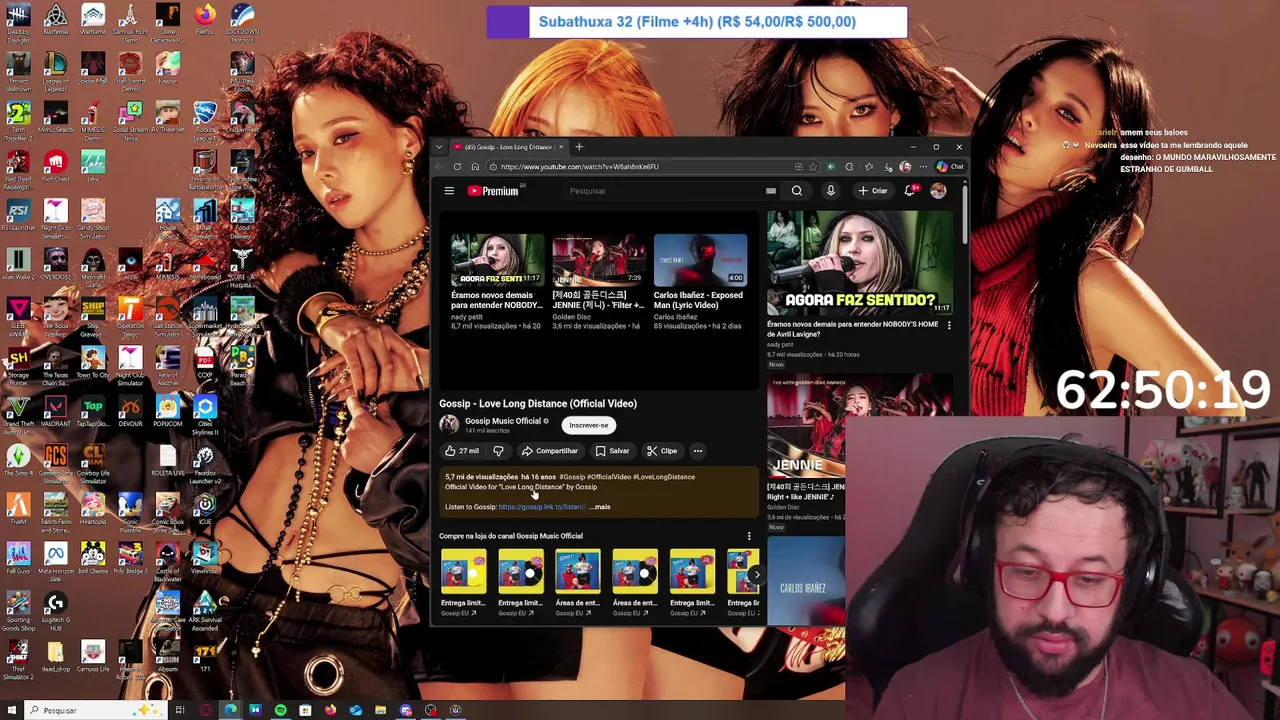Open the Edge Copilot Chat button
1280x720 pixels.
950,167
